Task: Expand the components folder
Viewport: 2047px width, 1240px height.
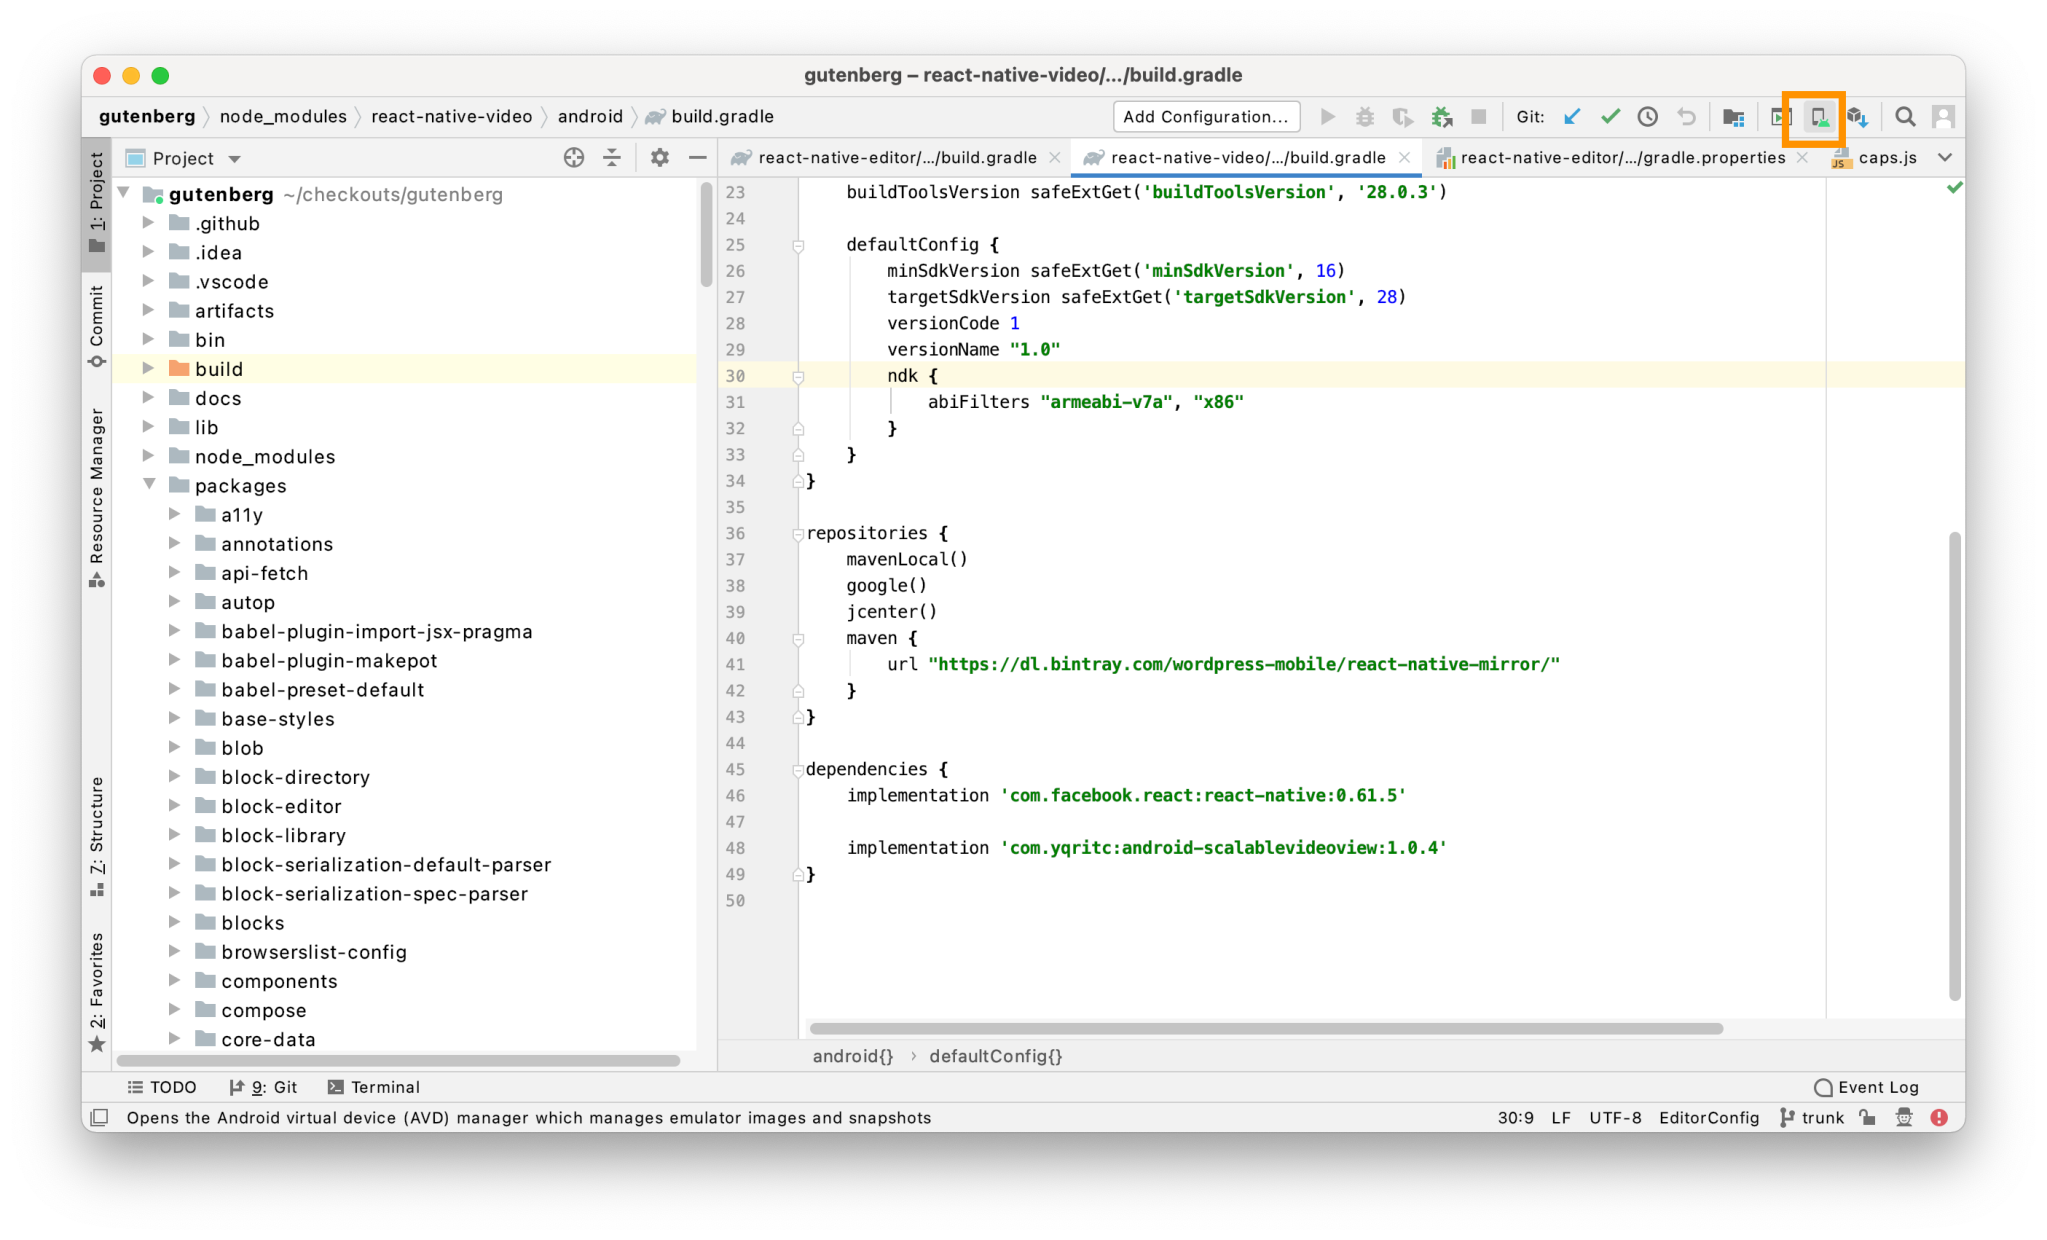Action: pyautogui.click(x=176, y=981)
